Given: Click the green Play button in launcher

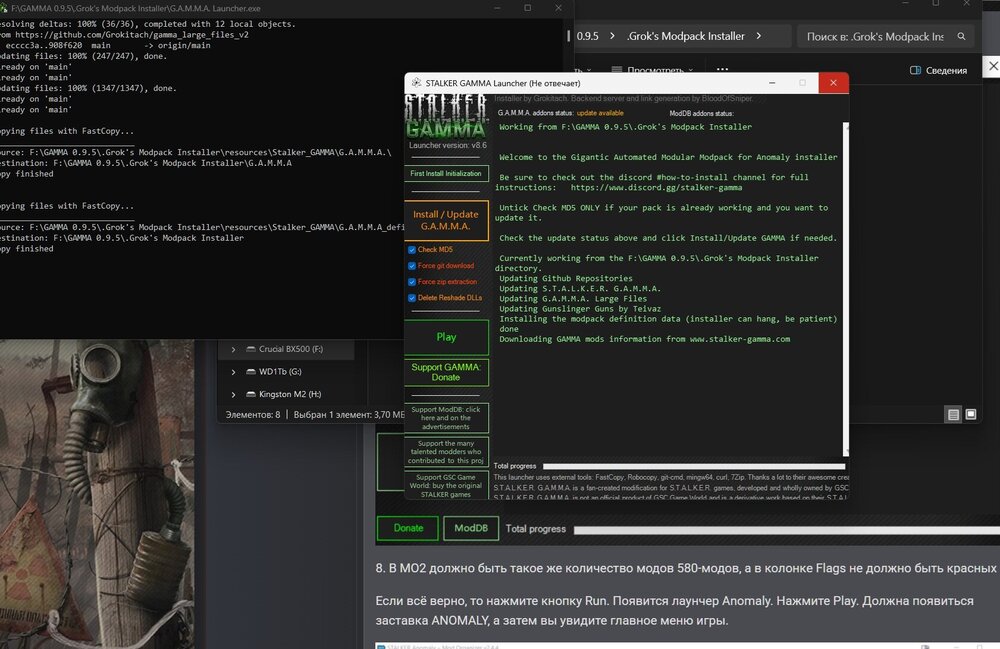Looking at the screenshot, I should (446, 337).
